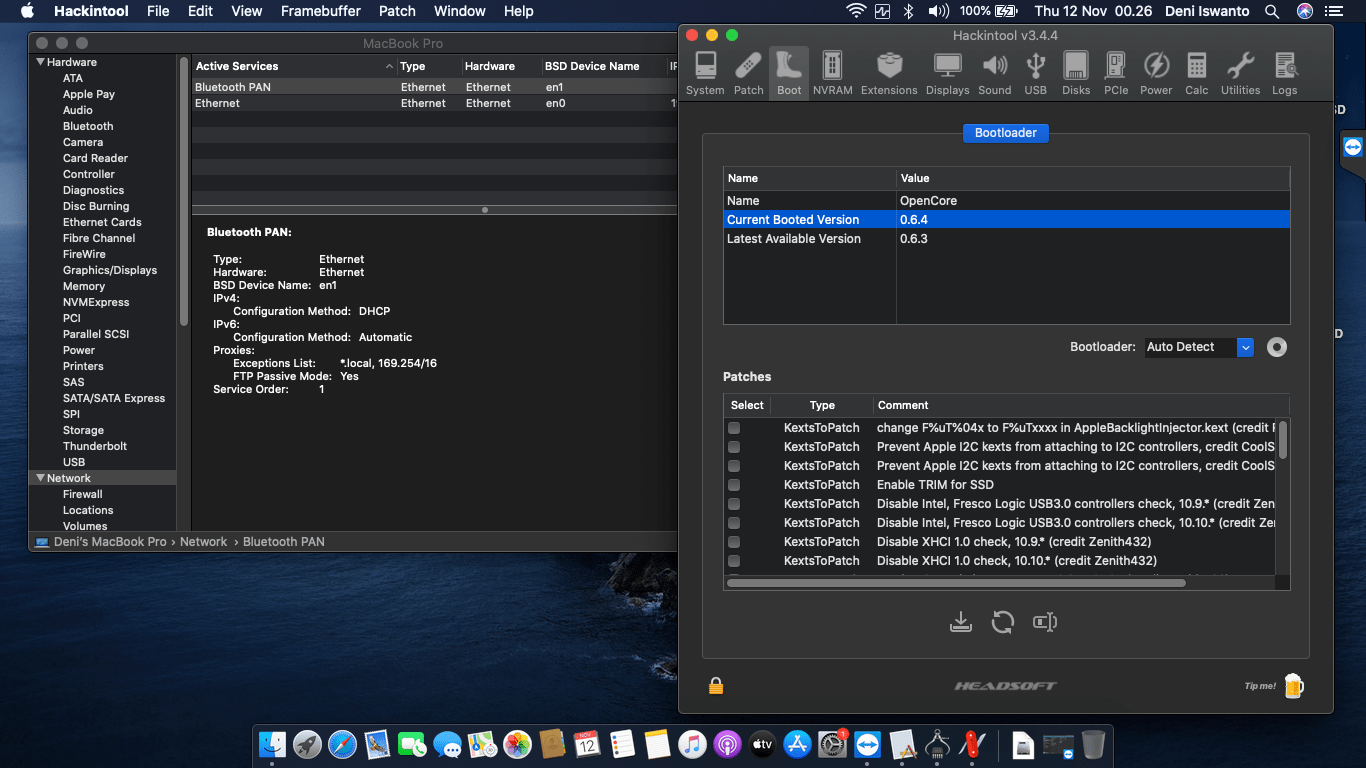Open the App Store icon in the Dock
This screenshot has height=768, width=1366.
(797, 744)
